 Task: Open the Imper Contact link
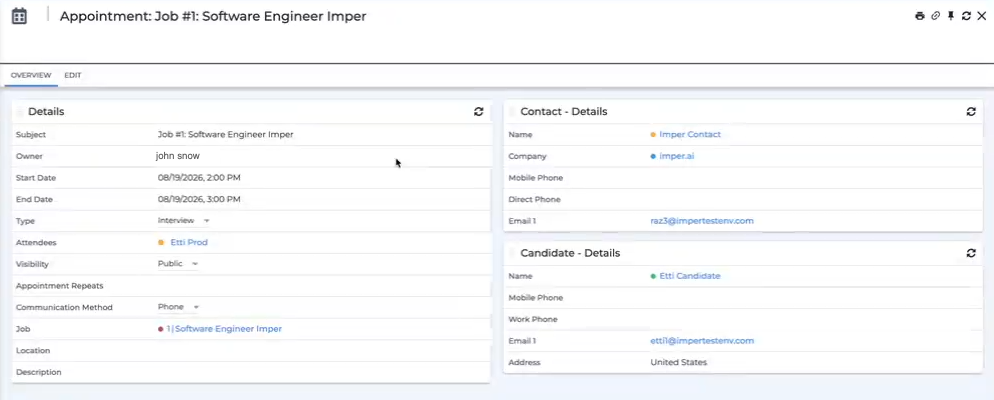[x=690, y=134]
